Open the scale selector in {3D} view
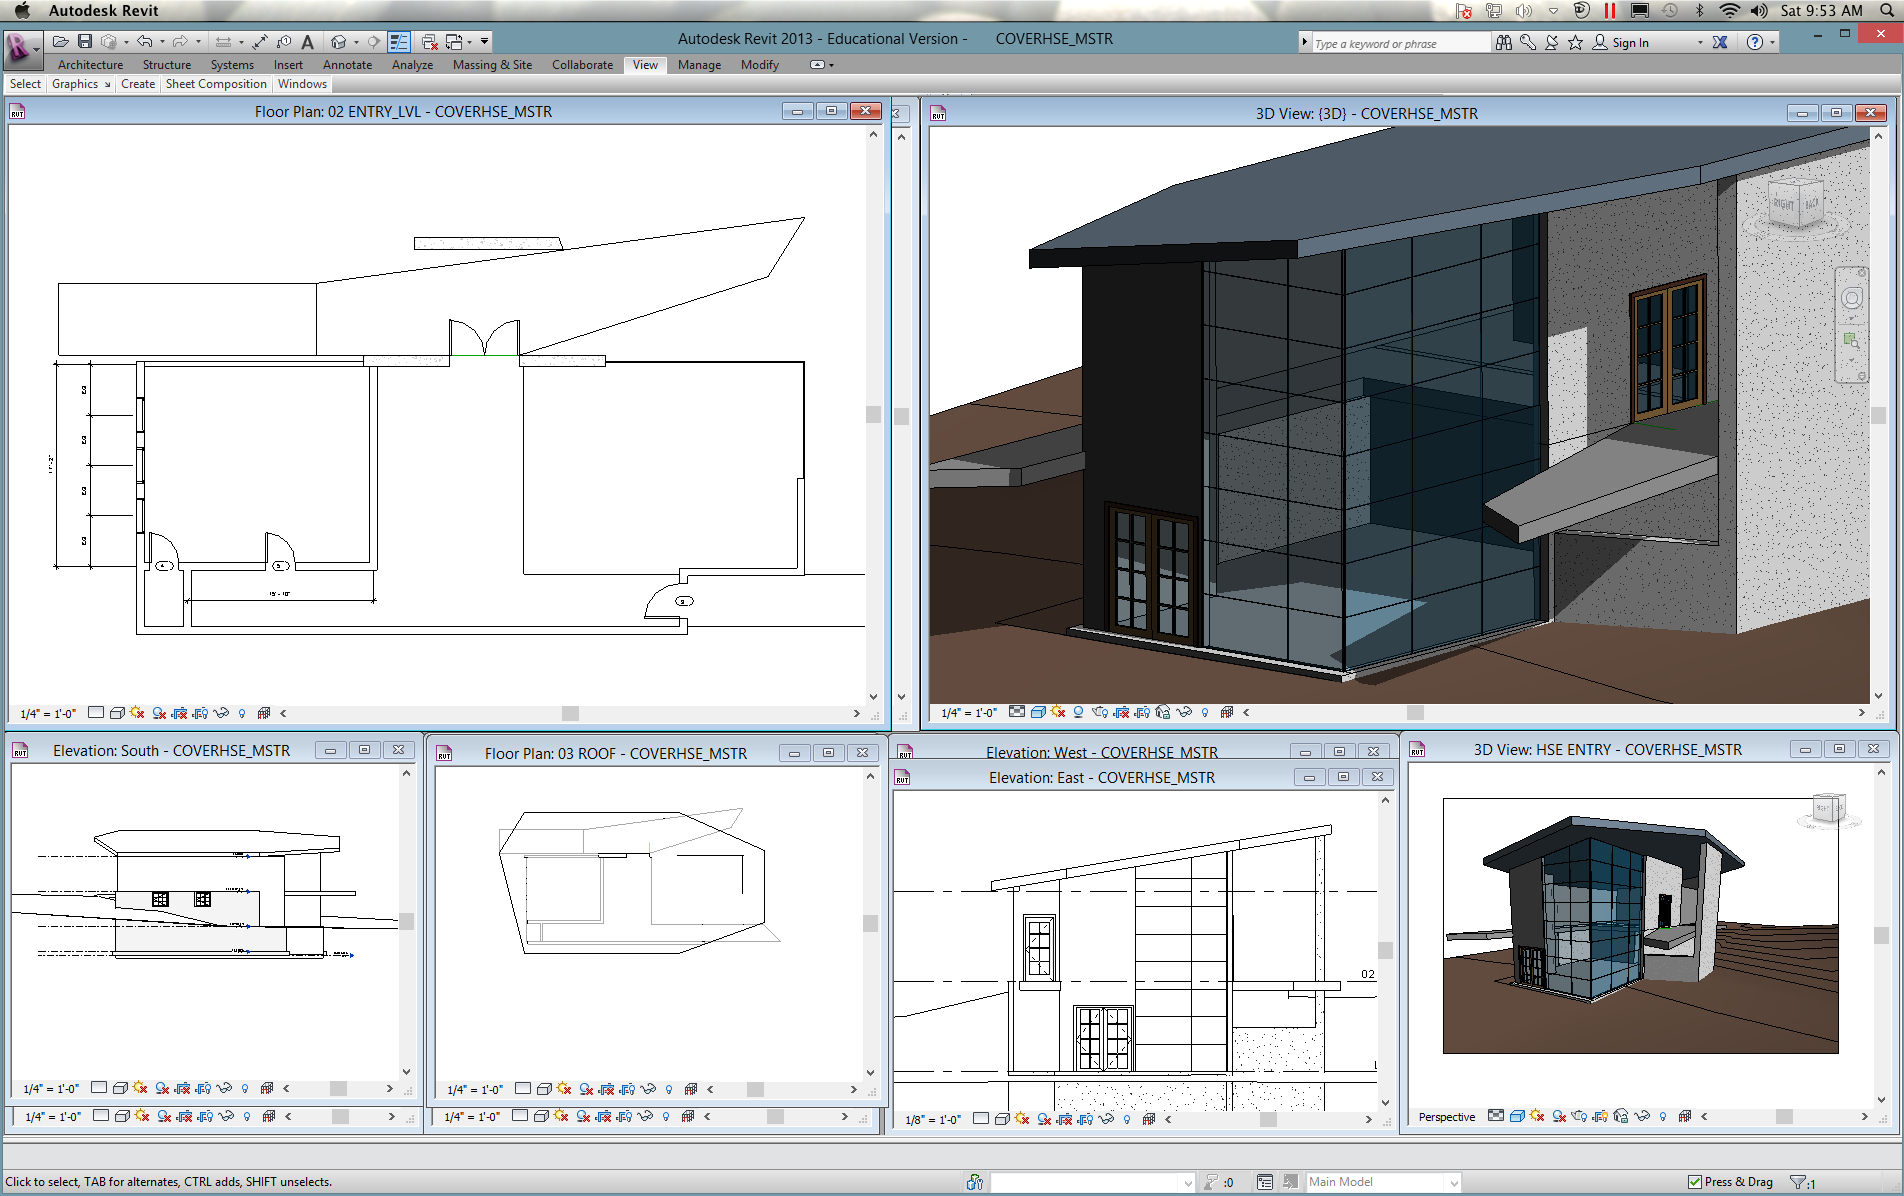The width and height of the screenshot is (1904, 1196). pos(968,713)
